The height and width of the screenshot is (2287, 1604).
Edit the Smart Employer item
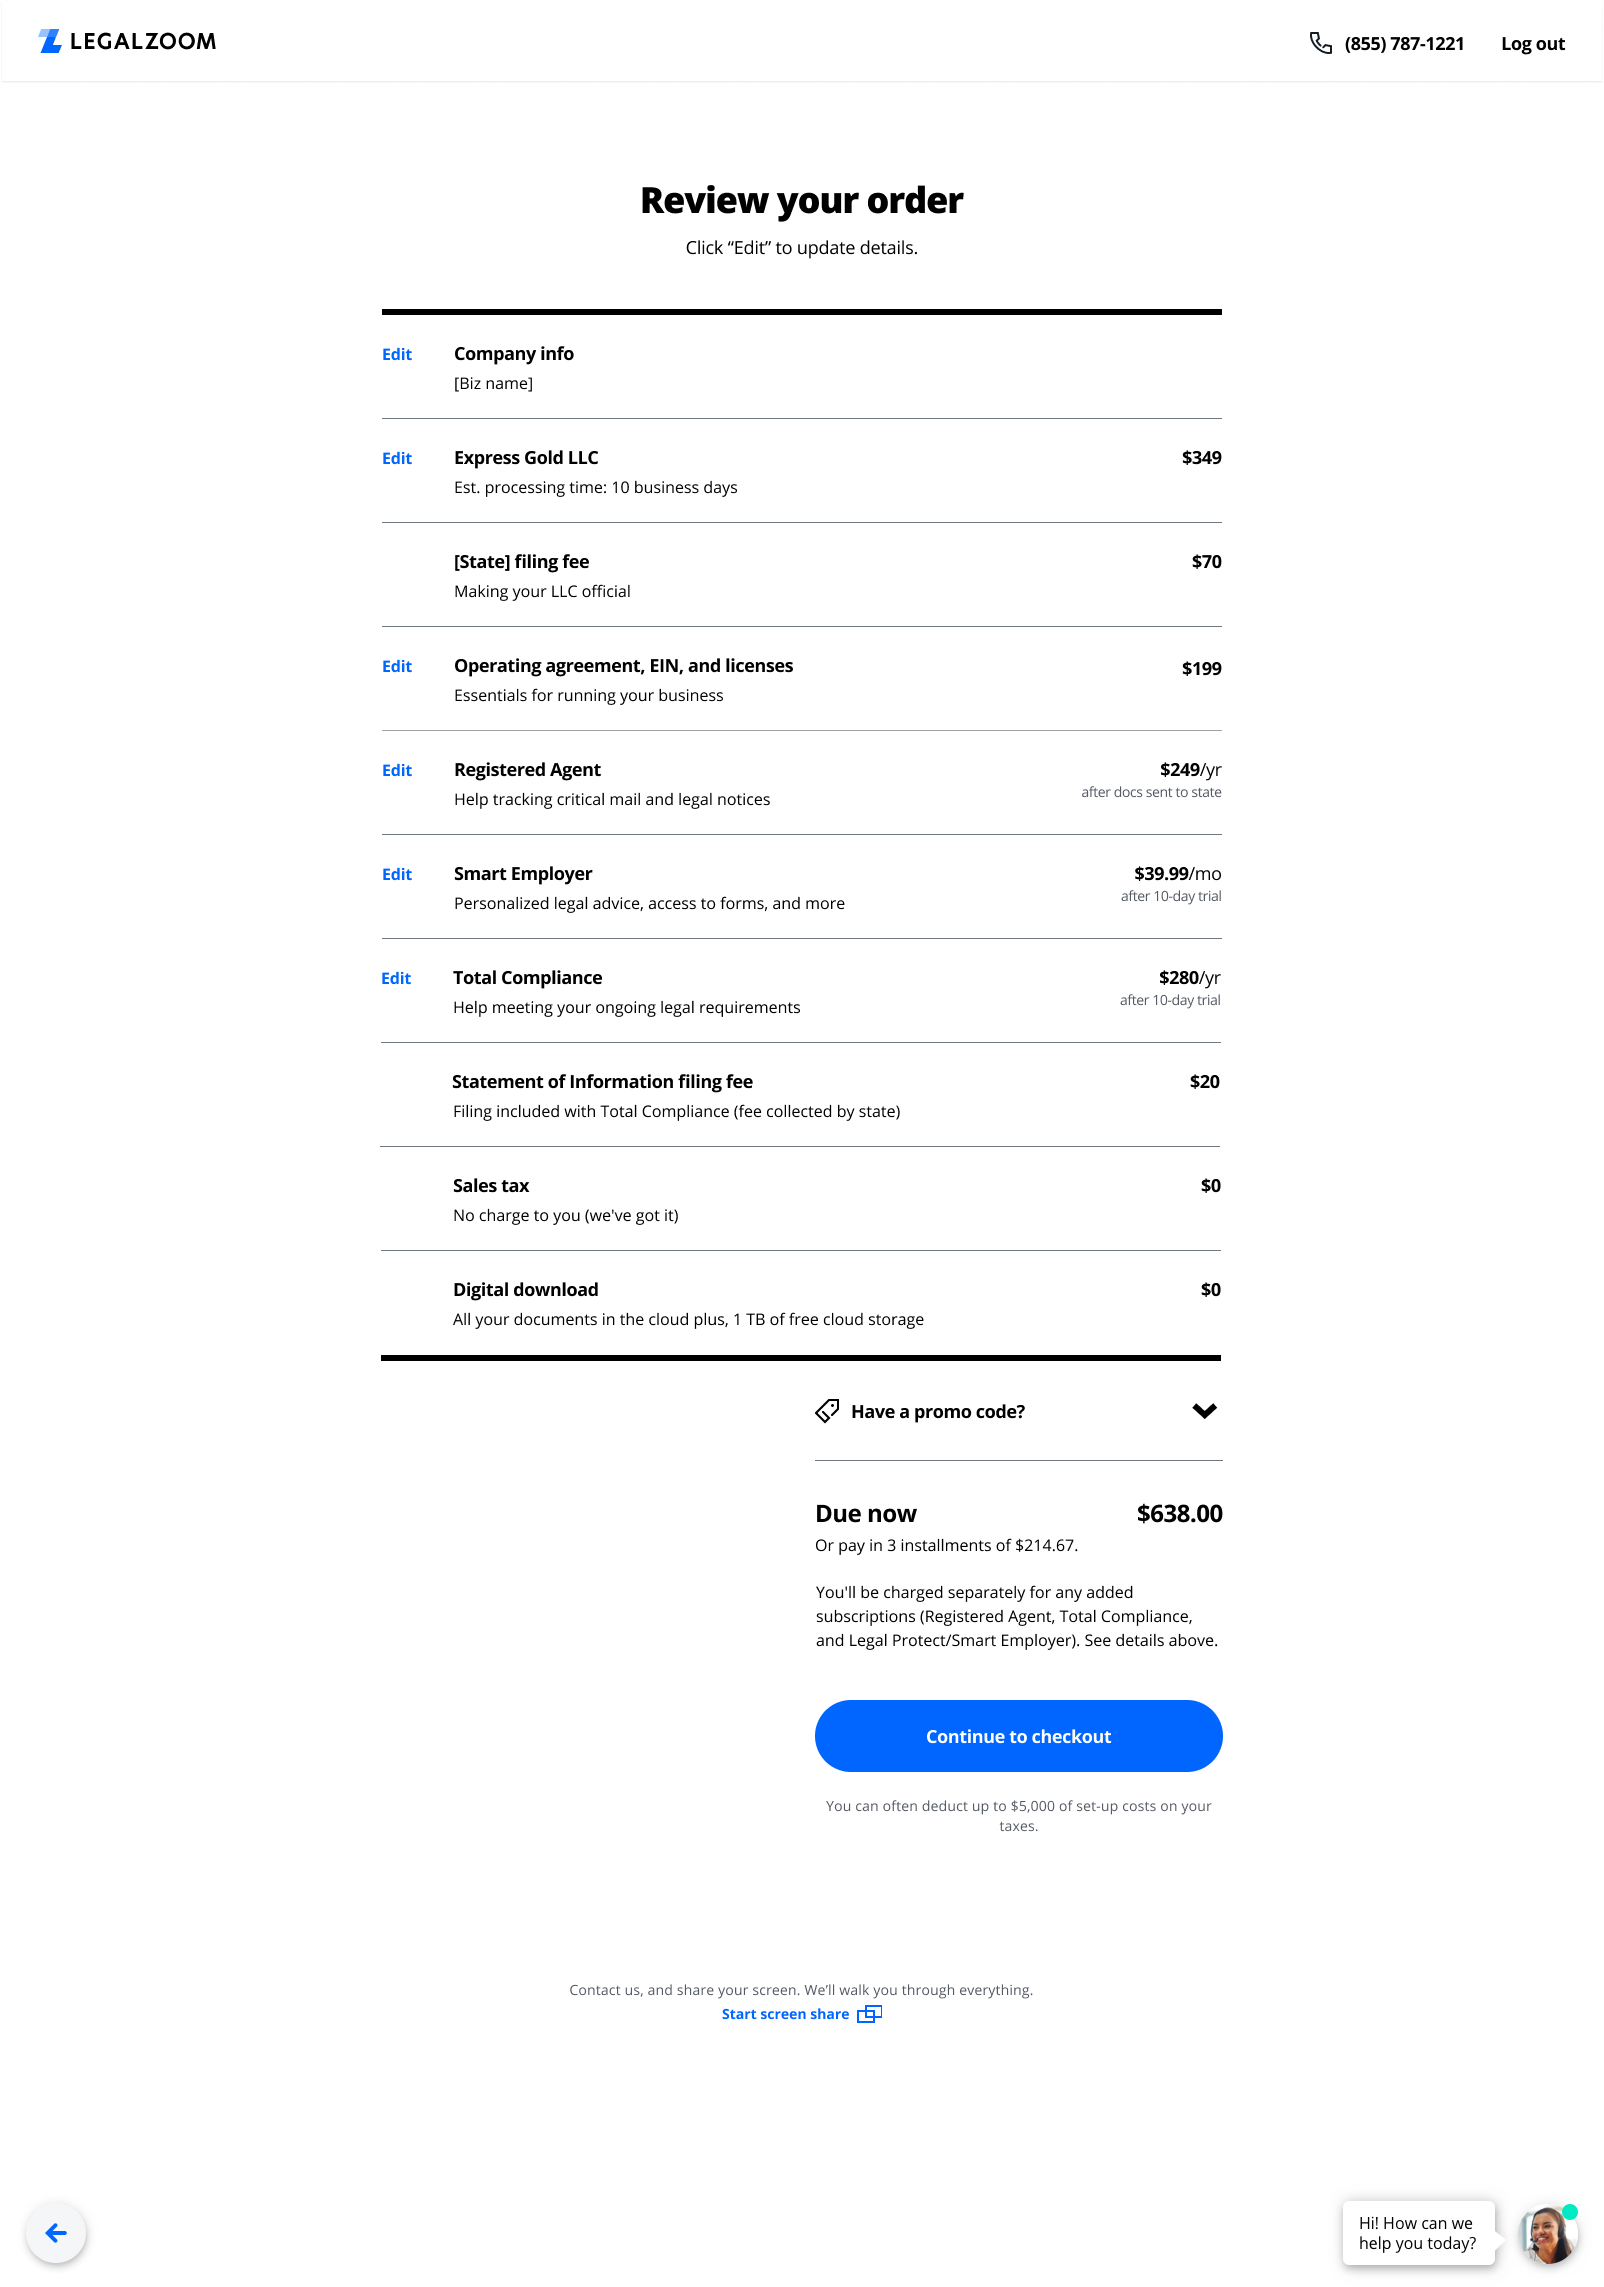click(397, 874)
